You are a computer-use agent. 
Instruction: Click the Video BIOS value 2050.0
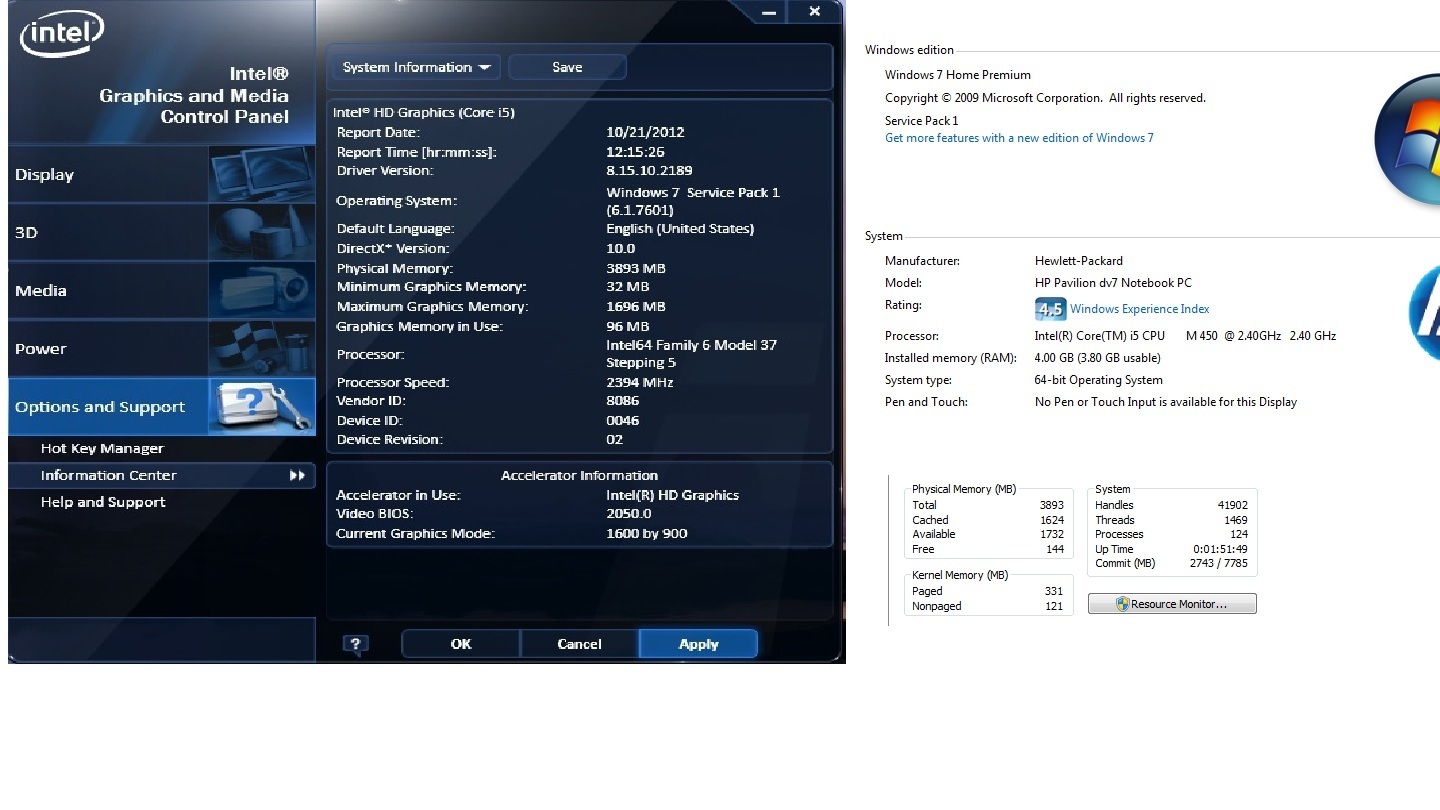pyautogui.click(x=629, y=513)
